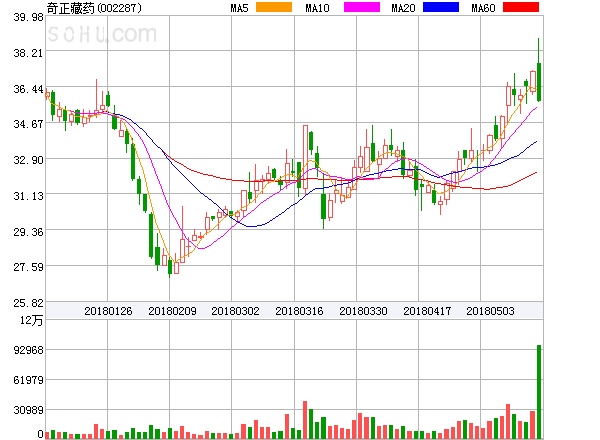
Task: Click the 27.59 price axis label
Action: pyautogui.click(x=28, y=267)
